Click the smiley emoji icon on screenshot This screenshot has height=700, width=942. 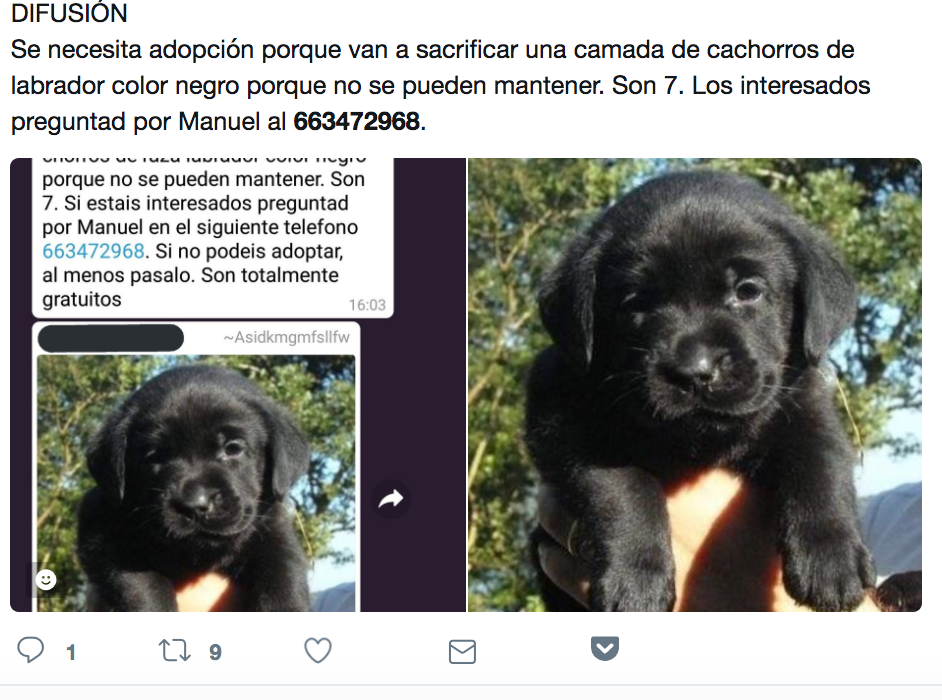point(46,580)
